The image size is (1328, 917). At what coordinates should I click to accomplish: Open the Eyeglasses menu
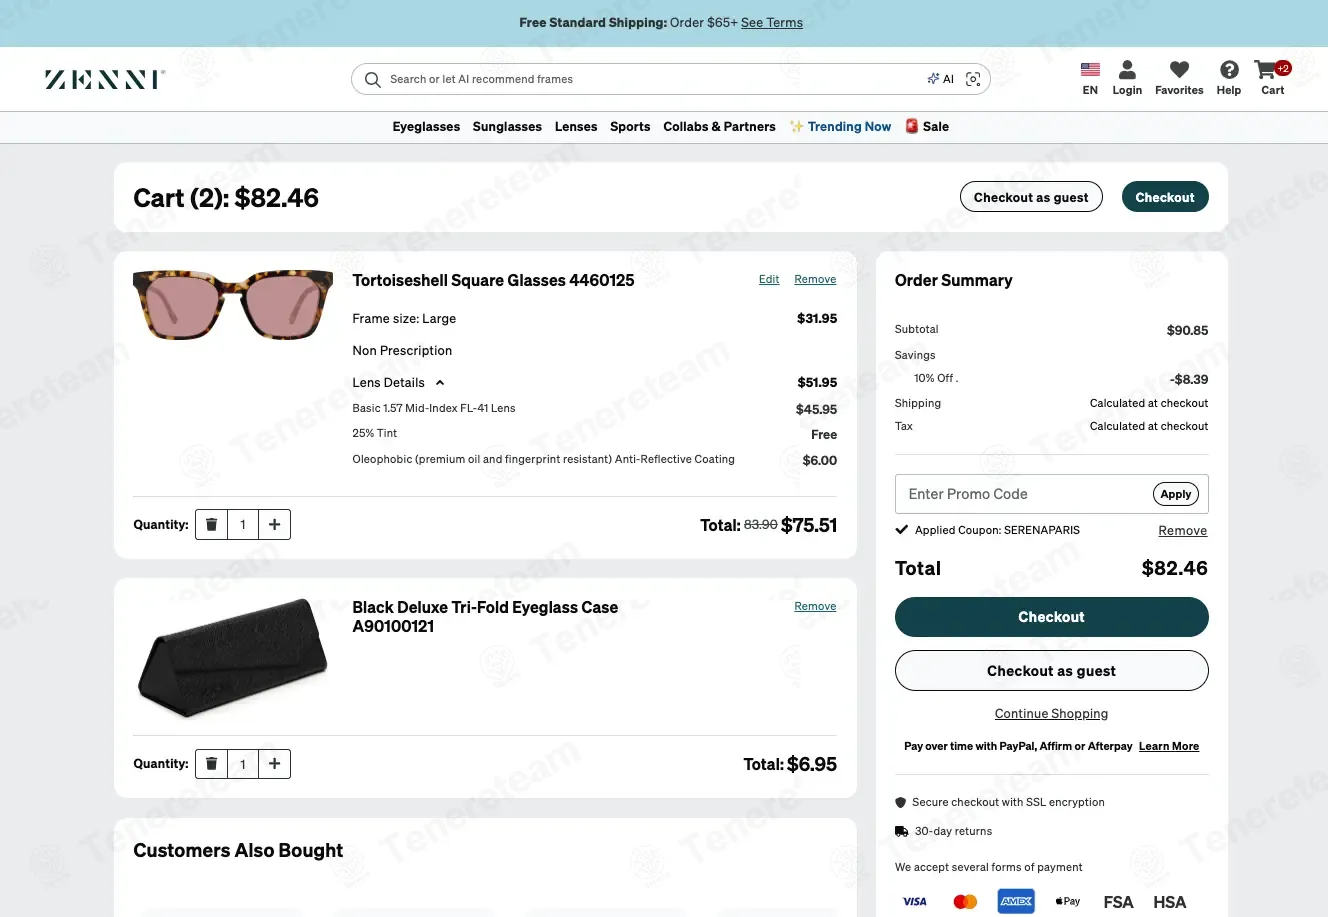426,127
